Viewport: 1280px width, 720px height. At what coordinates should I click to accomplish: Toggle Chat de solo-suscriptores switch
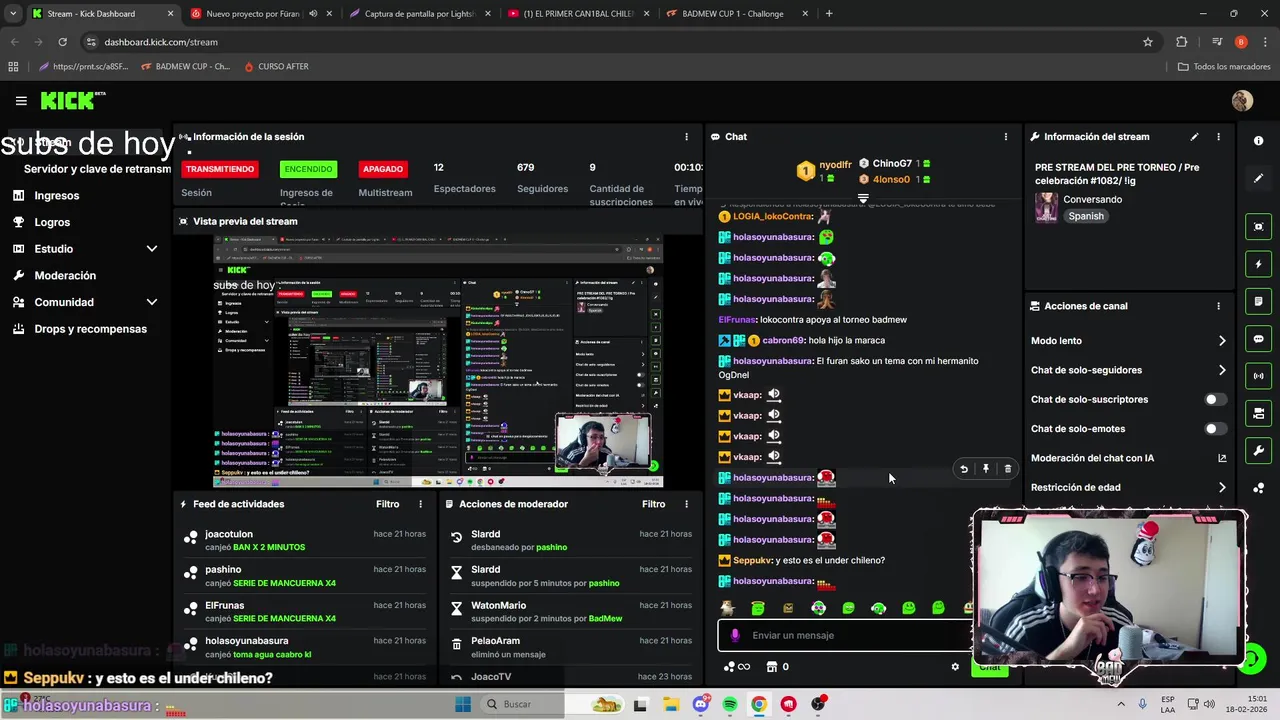pos(1214,399)
